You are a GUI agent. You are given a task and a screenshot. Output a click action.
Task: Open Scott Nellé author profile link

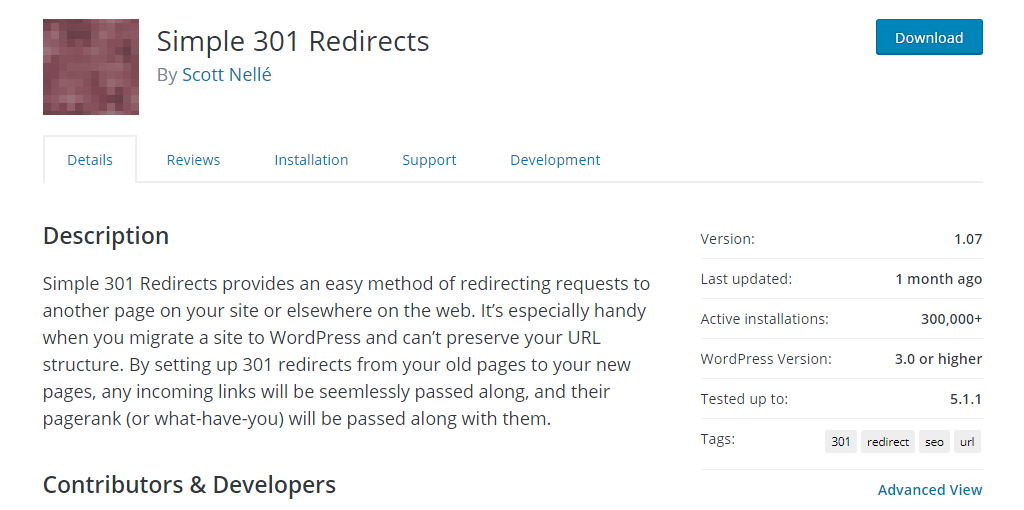pos(226,75)
